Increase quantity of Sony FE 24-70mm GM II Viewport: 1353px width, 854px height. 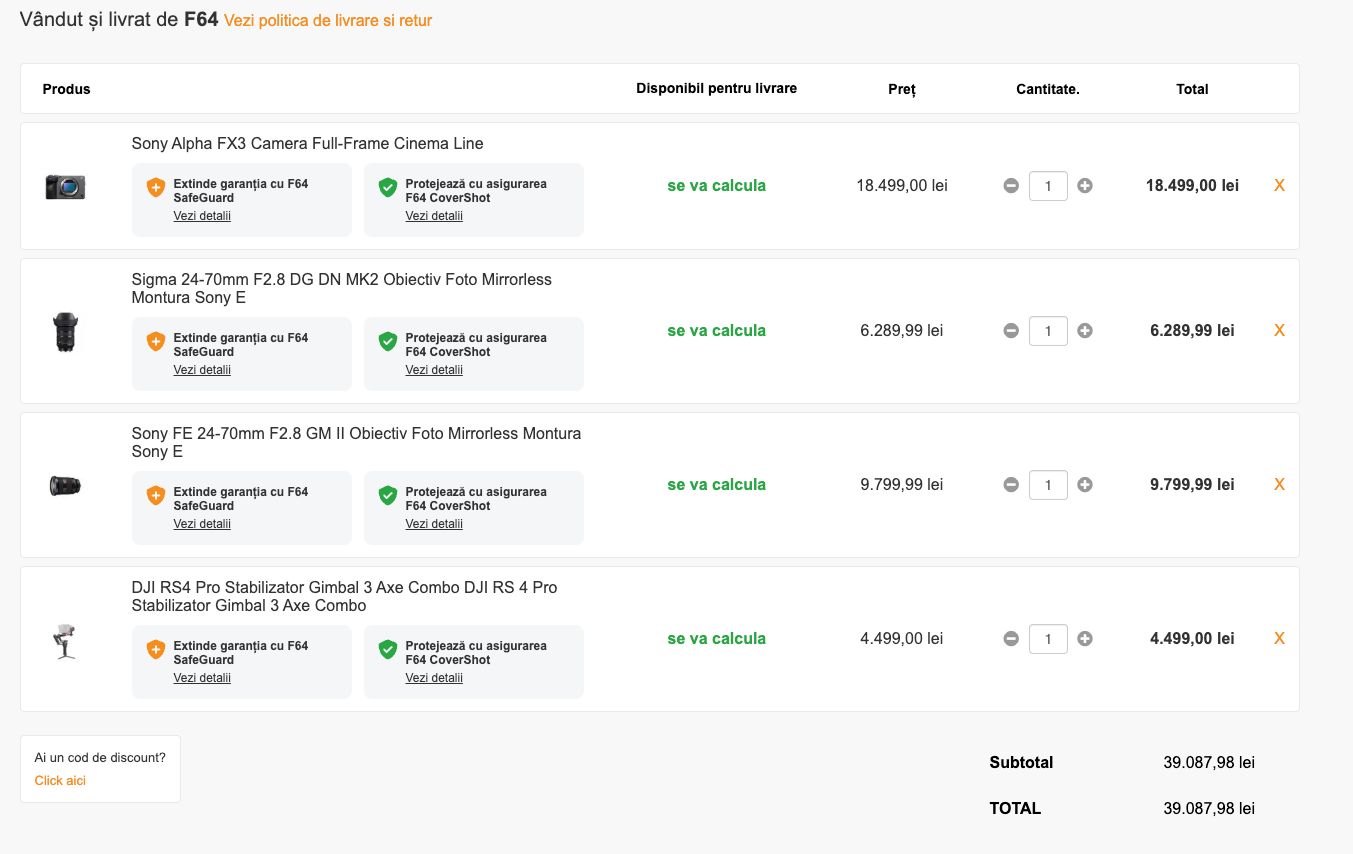tap(1085, 485)
